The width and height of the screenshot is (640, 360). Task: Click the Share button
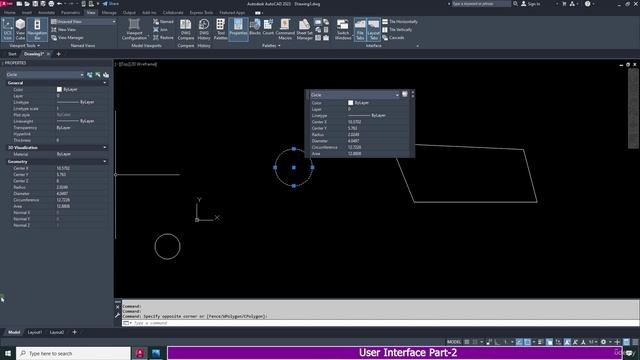pos(110,4)
